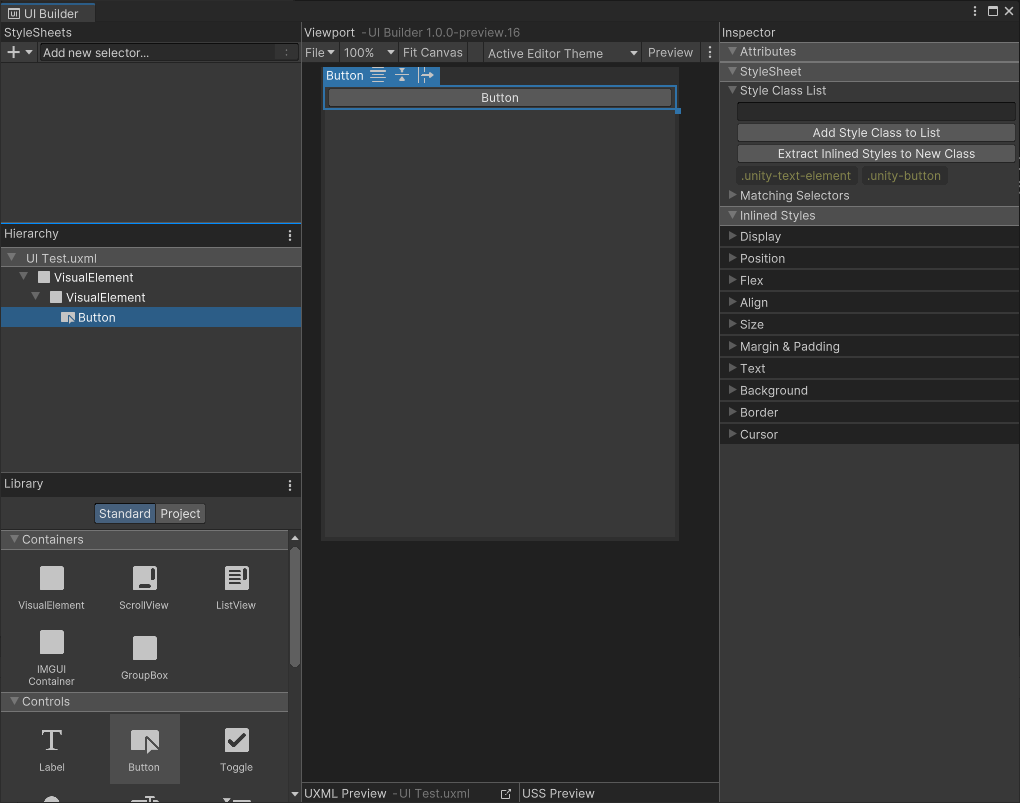Viewport: 1020px width, 803px height.
Task: Click Add Style Class to List
Action: (876, 132)
